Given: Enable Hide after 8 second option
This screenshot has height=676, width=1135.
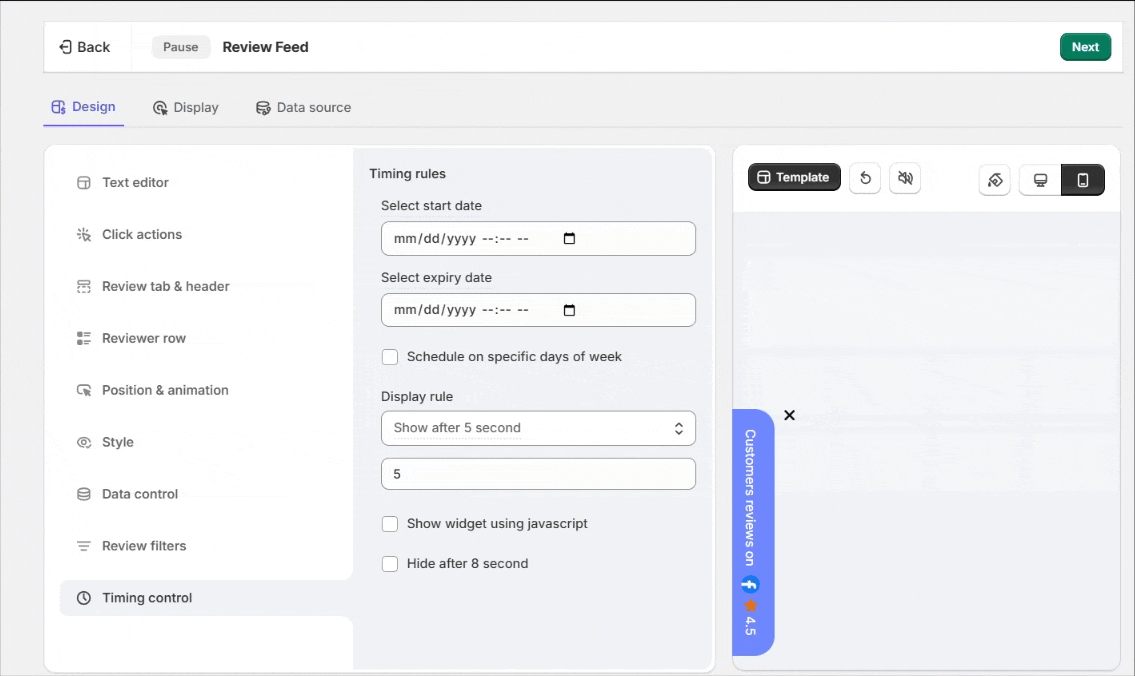Looking at the screenshot, I should coord(390,564).
